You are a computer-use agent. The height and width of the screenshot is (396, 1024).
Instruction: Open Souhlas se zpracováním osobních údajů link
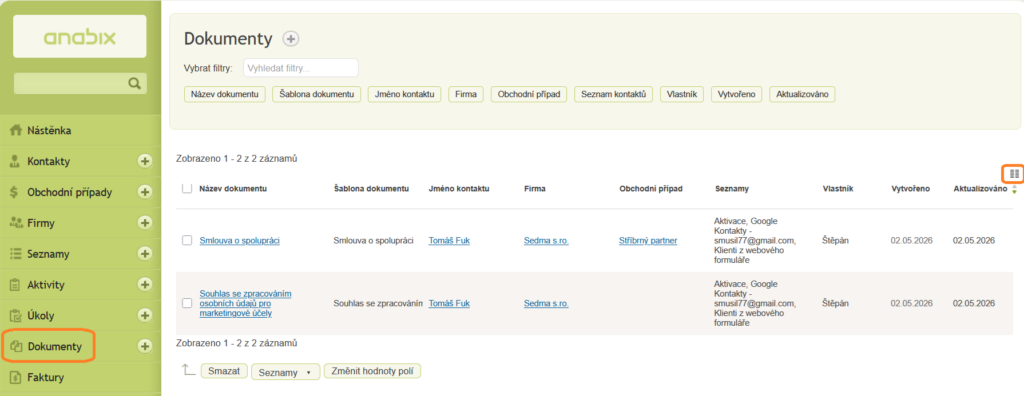246,303
